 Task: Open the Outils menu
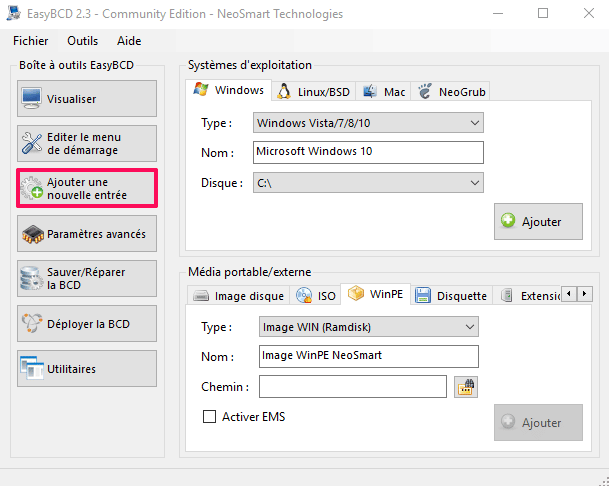pyautogui.click(x=82, y=41)
